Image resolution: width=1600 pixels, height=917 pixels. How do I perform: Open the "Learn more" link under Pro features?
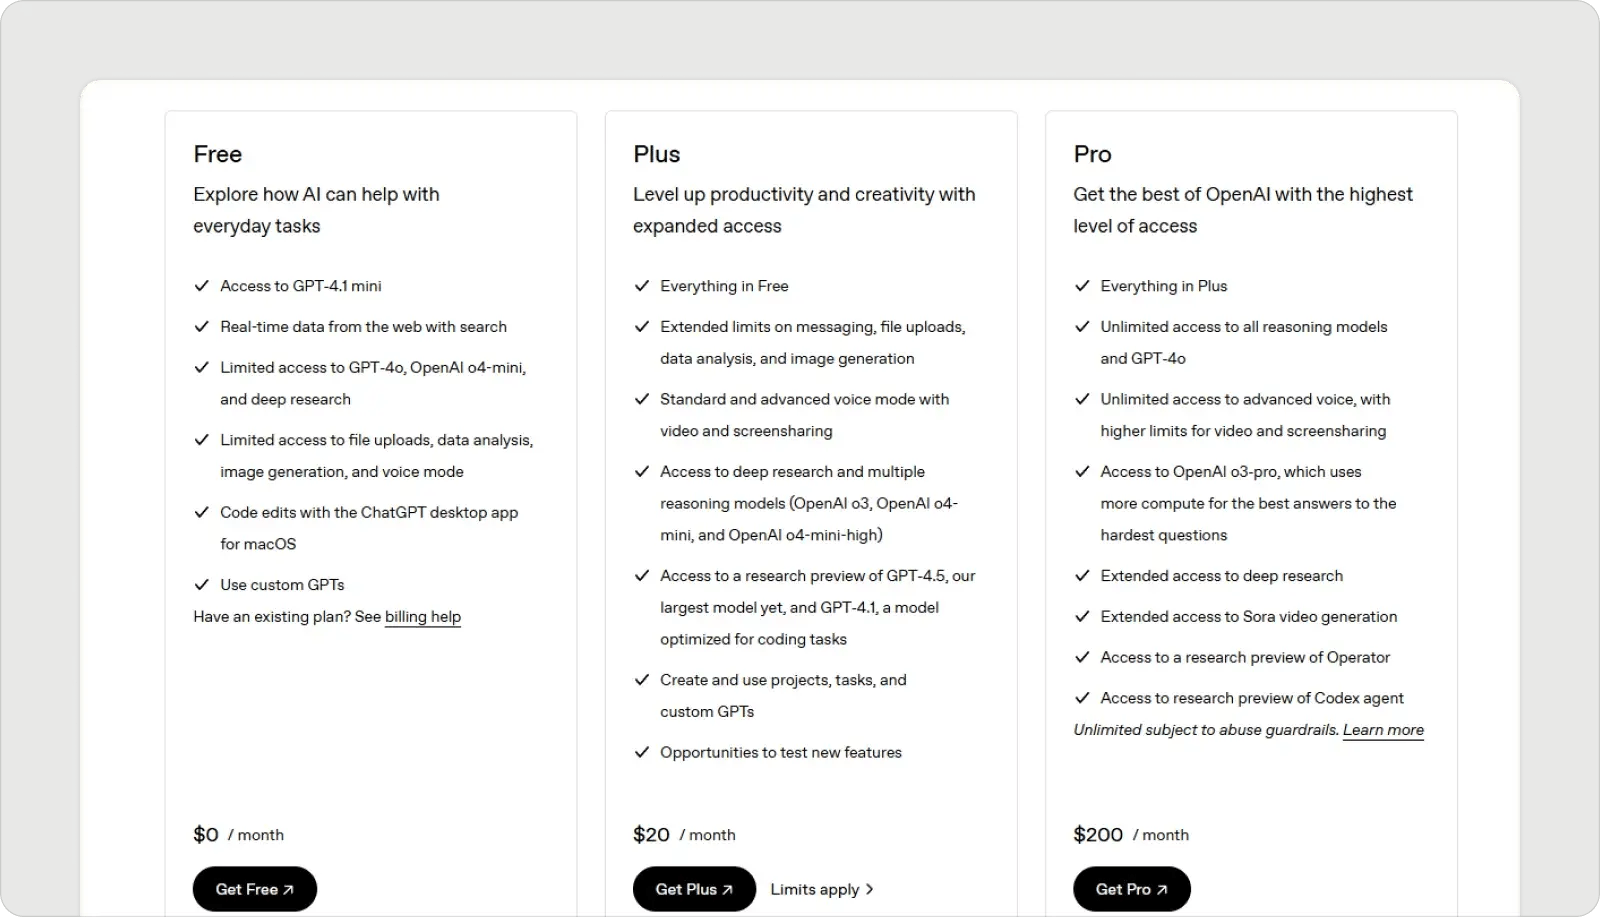(1383, 729)
